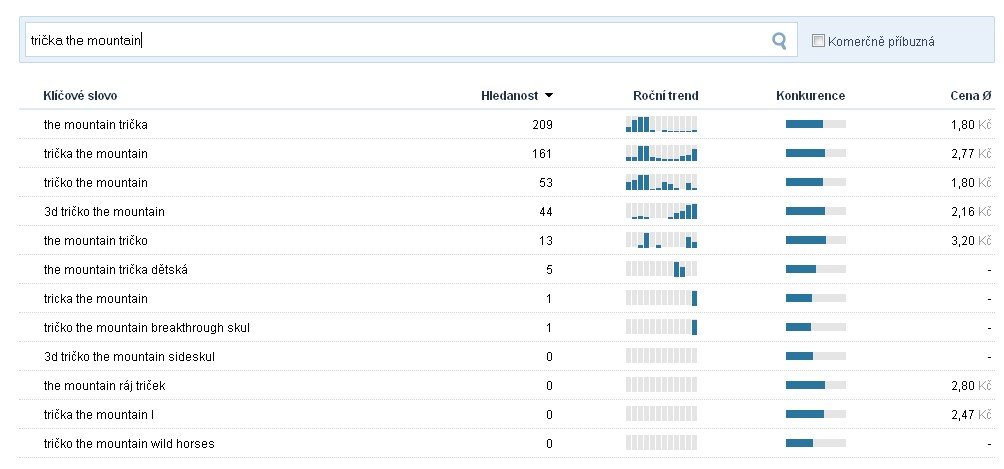Select keyword "the mountain trička dětská"
1004x469 pixels.
tap(115, 270)
